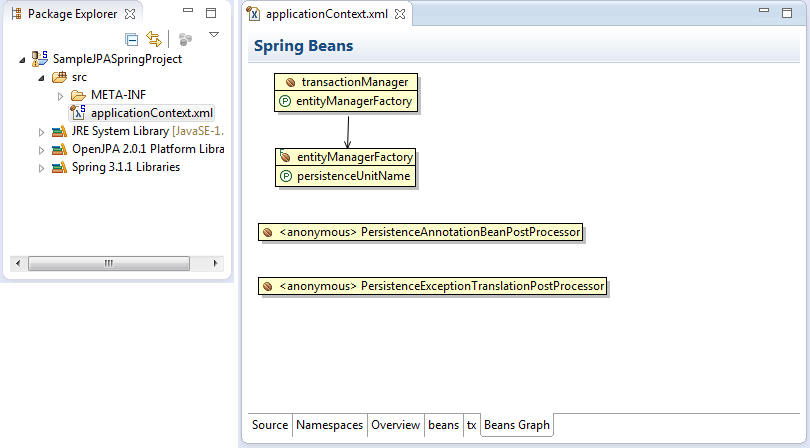The height and width of the screenshot is (448, 810).
Task: Click bean icon of PersistenceAnnotationBeanPostProcessor
Action: pyautogui.click(x=268, y=233)
